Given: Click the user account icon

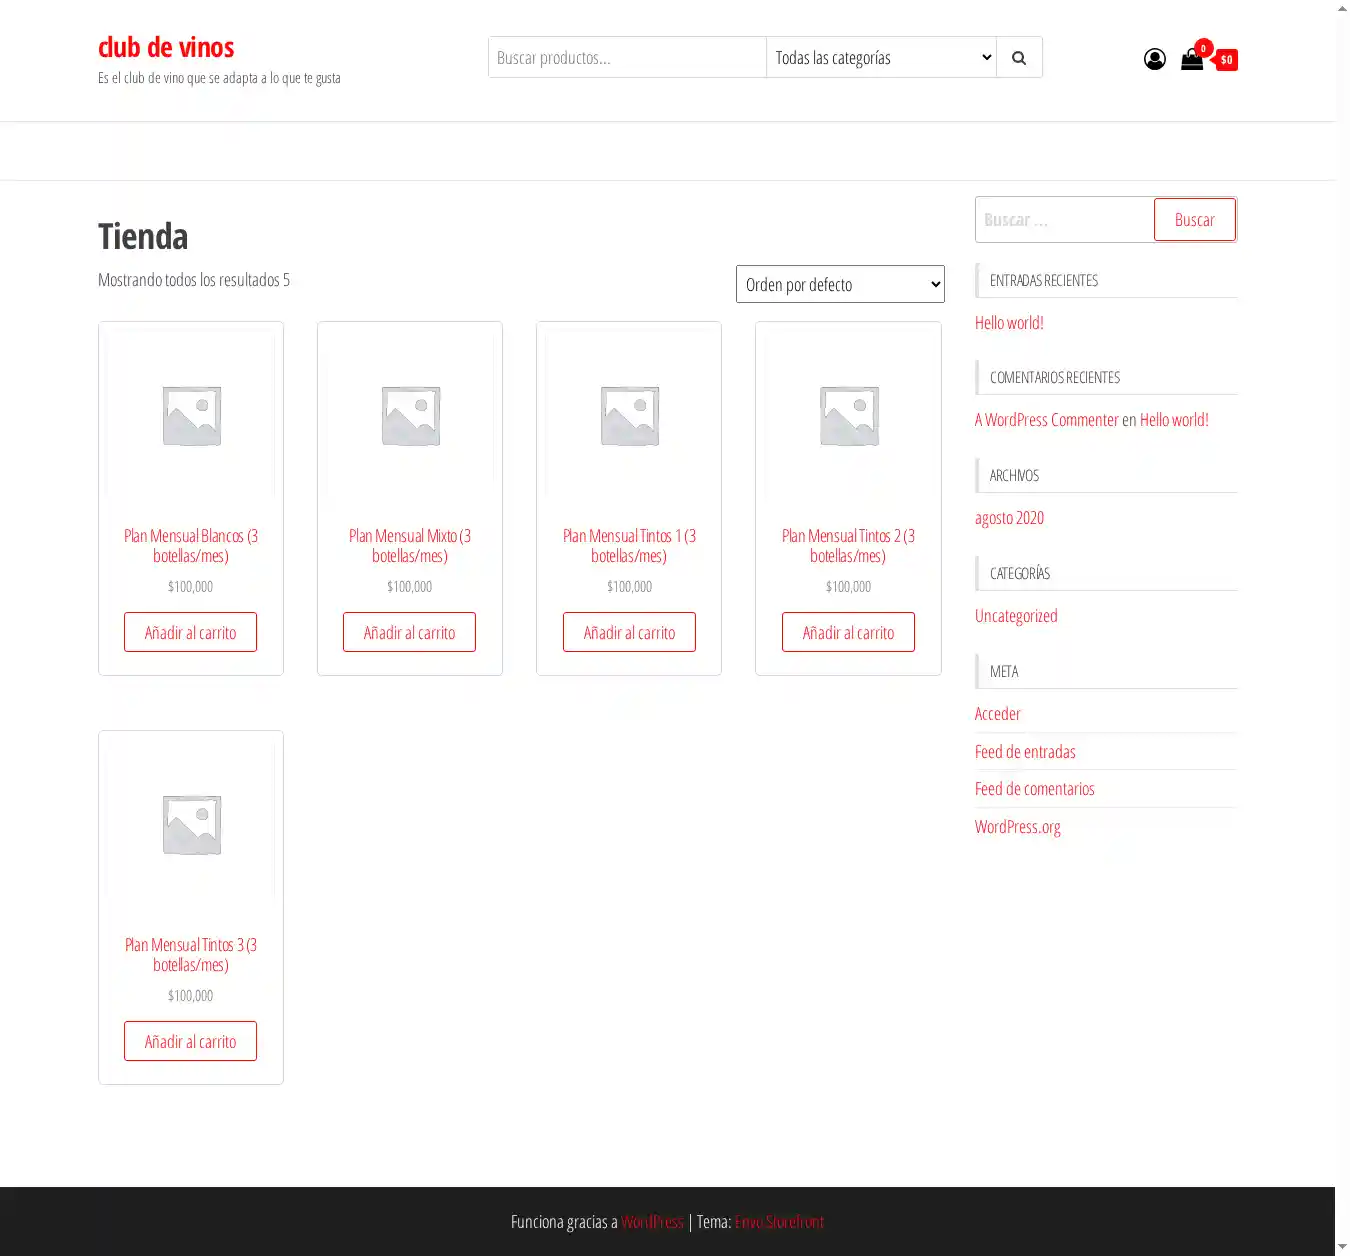Looking at the screenshot, I should coord(1154,59).
